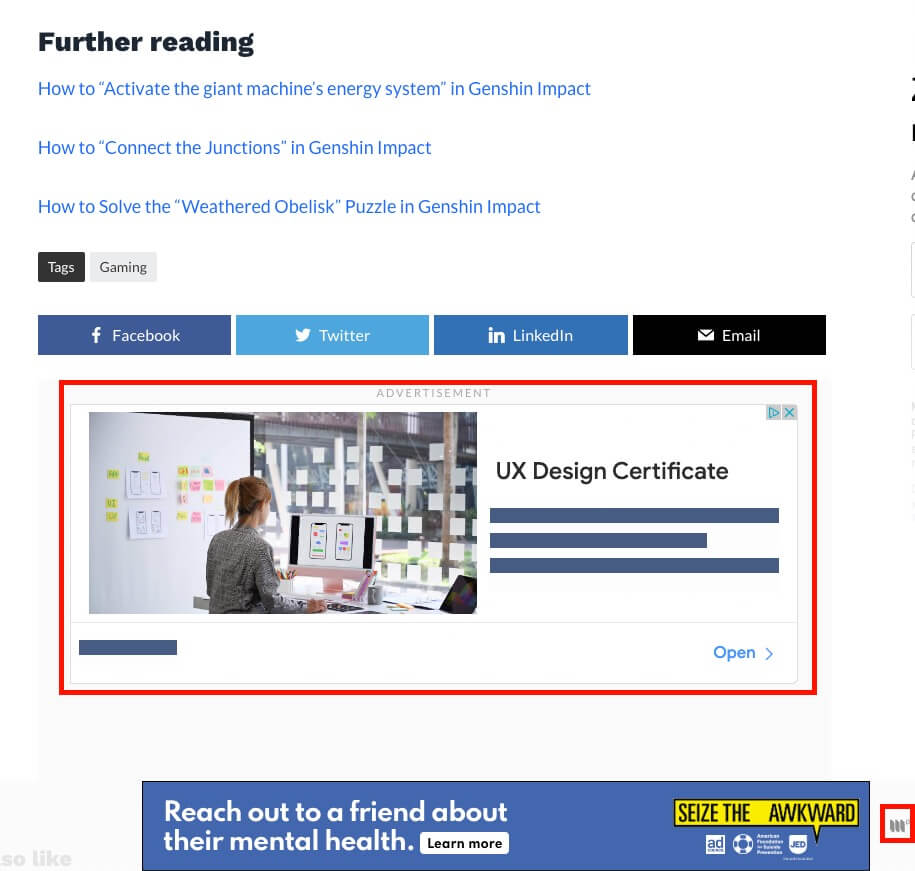Click the AFSP lifebuoy logo in the banner
915x871 pixels.
coord(742,844)
